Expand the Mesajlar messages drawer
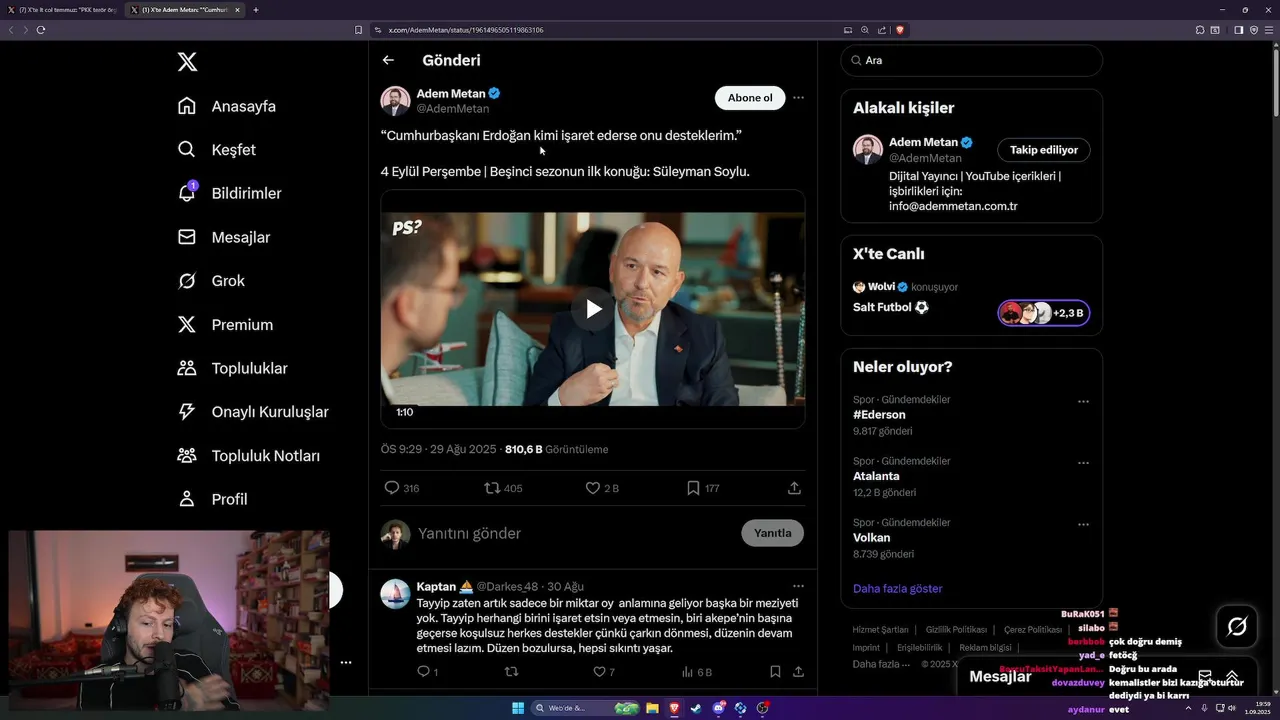The width and height of the screenshot is (1280, 720). [x=1232, y=677]
